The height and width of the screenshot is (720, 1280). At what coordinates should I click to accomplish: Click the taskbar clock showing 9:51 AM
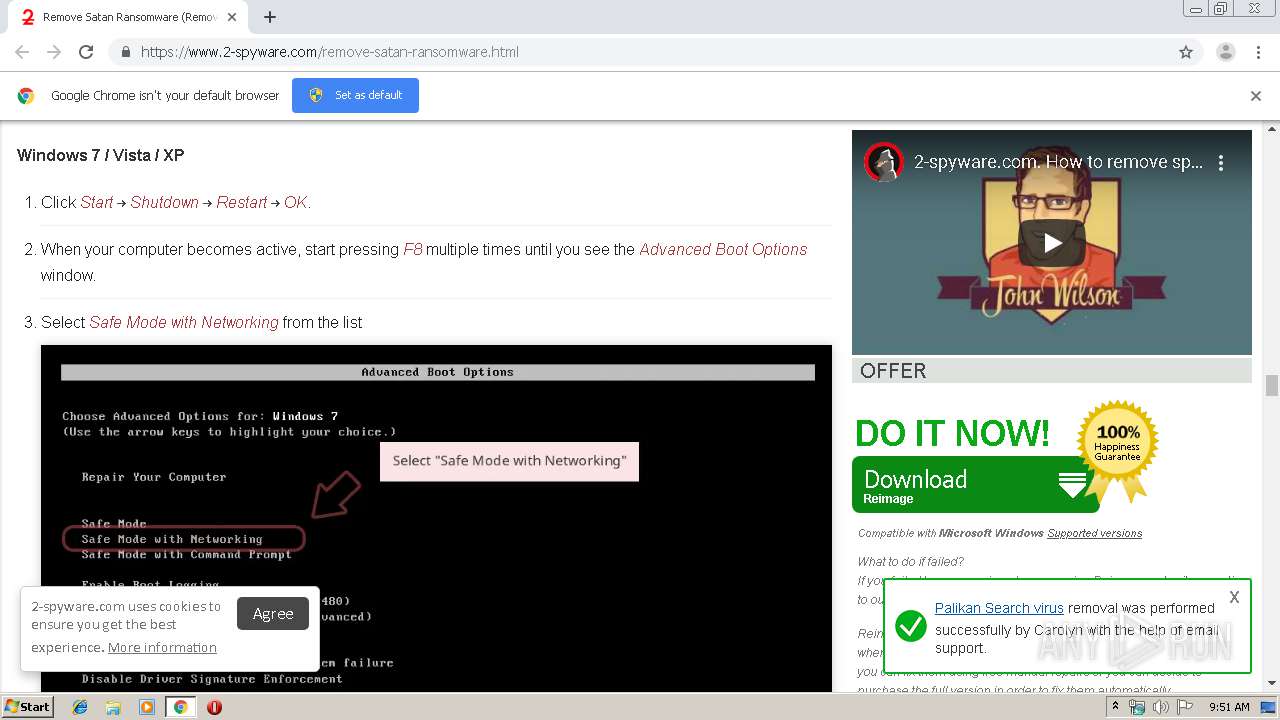1229,707
